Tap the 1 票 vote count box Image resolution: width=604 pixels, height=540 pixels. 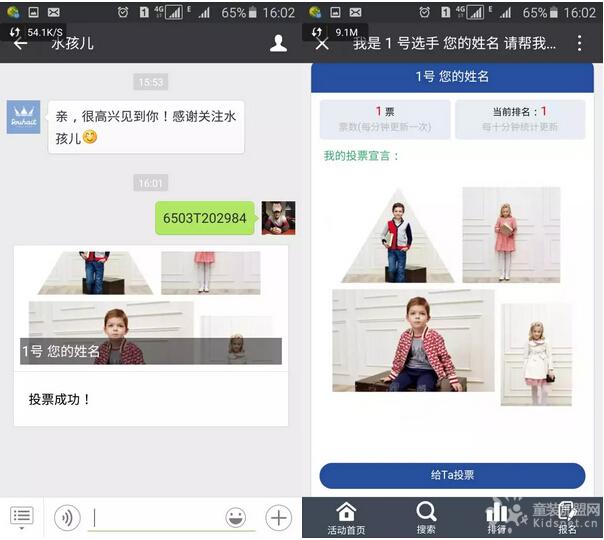pos(385,119)
